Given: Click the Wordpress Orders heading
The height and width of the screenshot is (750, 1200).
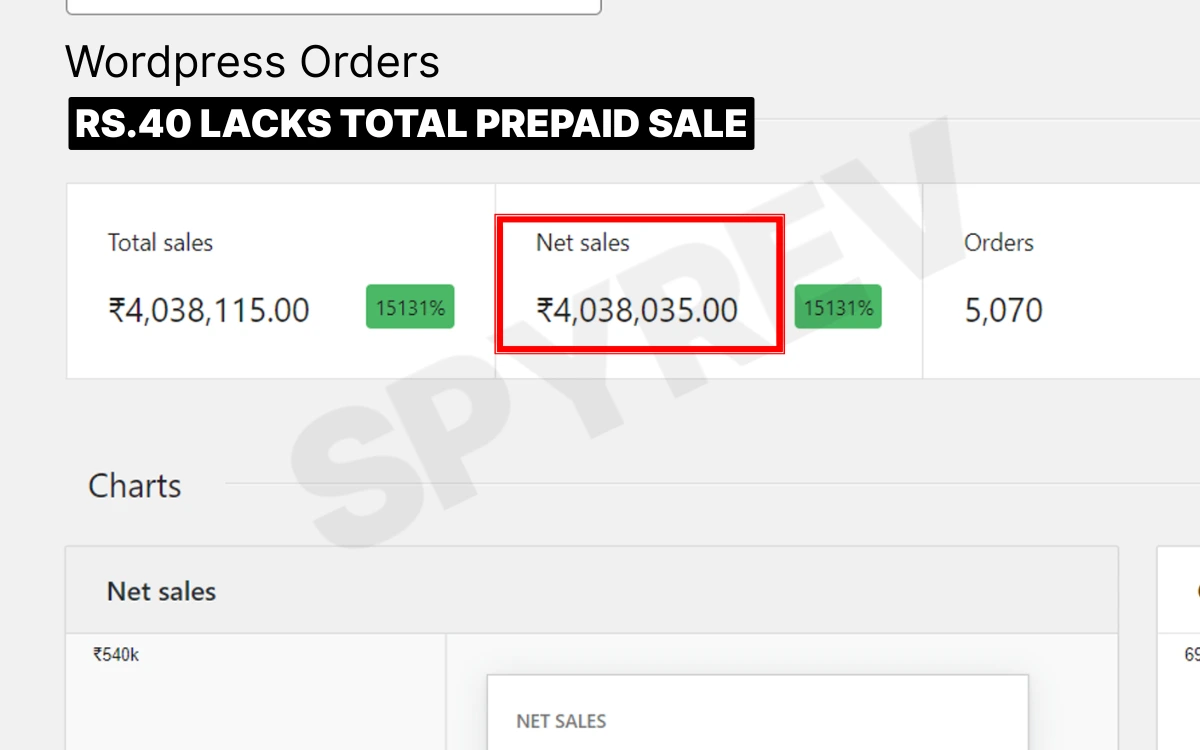Looking at the screenshot, I should (252, 62).
